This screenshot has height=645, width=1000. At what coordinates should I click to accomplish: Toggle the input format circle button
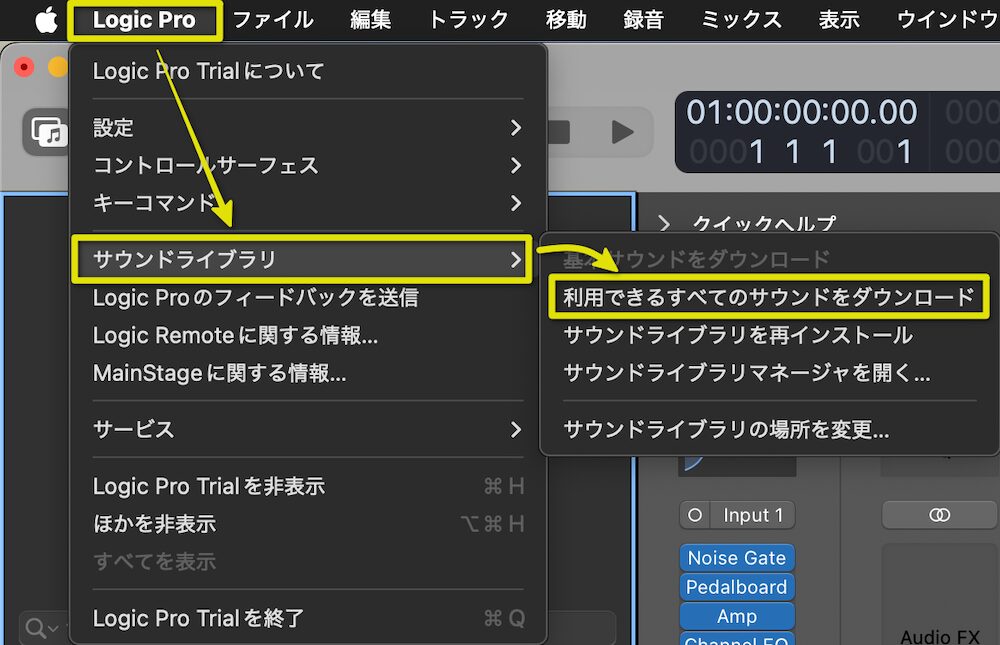695,515
